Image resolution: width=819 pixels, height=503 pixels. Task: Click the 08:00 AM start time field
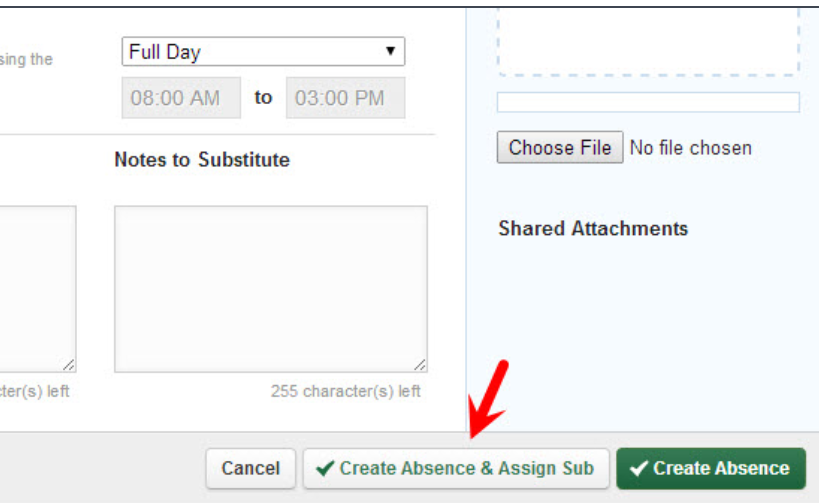[x=181, y=98]
